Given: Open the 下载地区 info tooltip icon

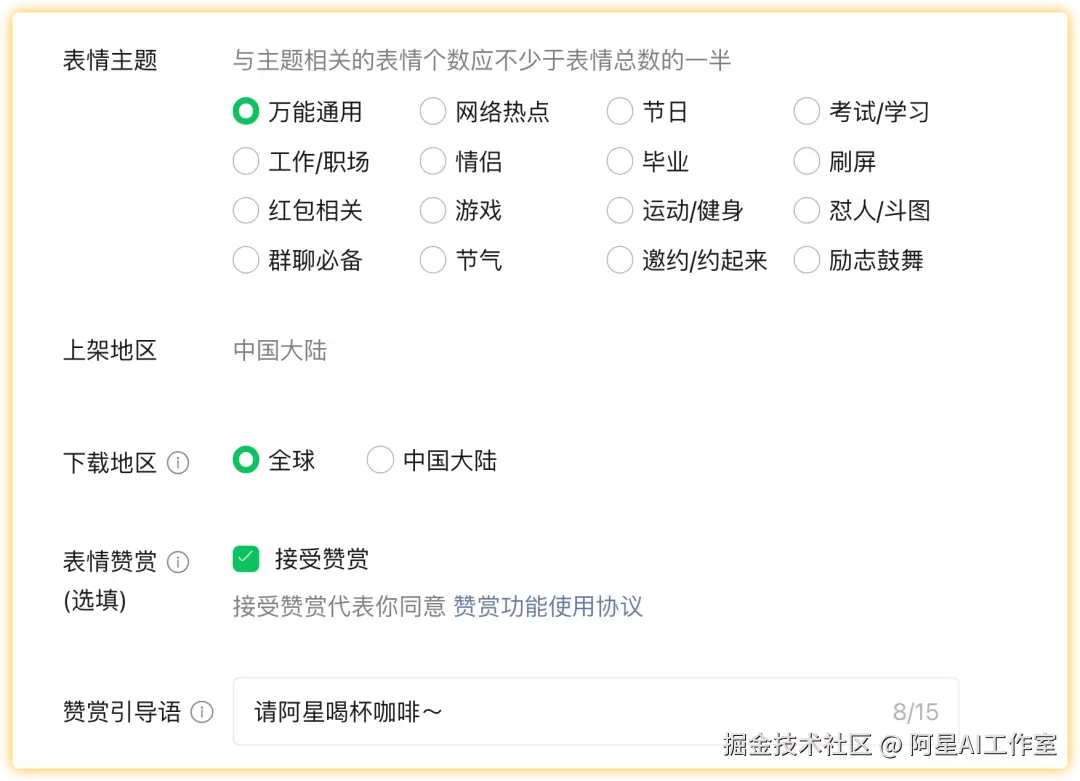Looking at the screenshot, I should pos(178,463).
